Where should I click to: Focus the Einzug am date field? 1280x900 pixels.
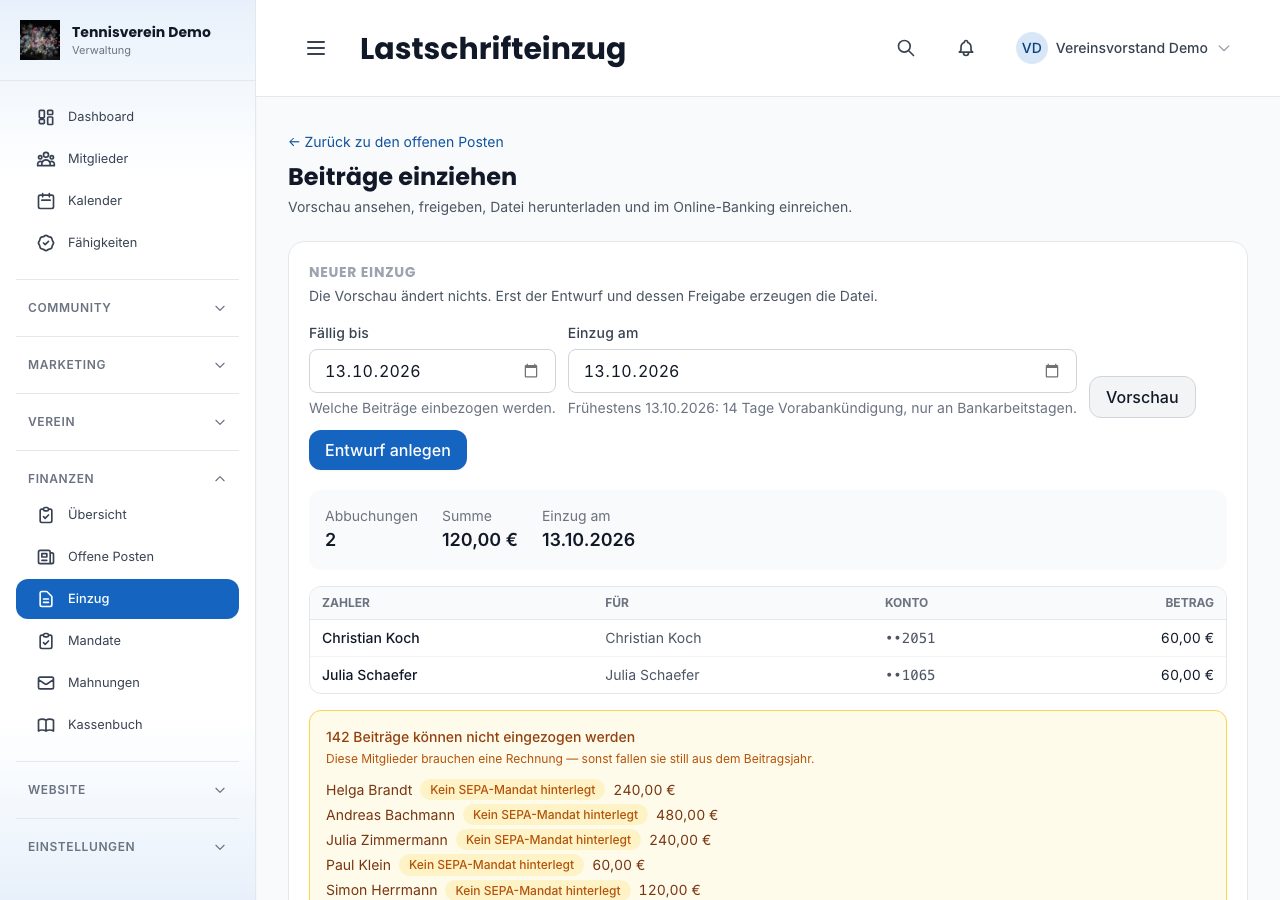[x=822, y=371]
